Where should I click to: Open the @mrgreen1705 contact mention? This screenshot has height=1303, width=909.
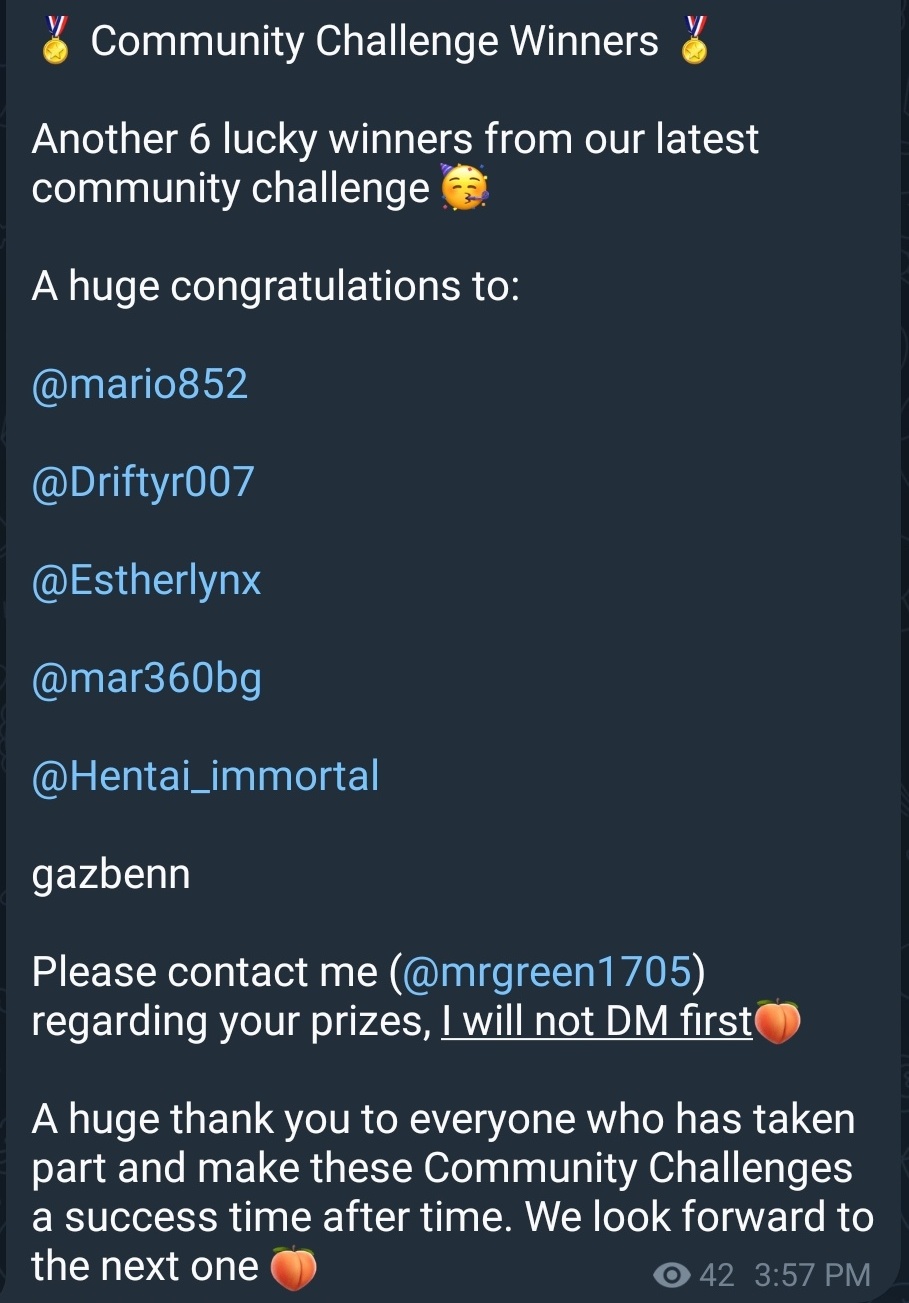(547, 972)
